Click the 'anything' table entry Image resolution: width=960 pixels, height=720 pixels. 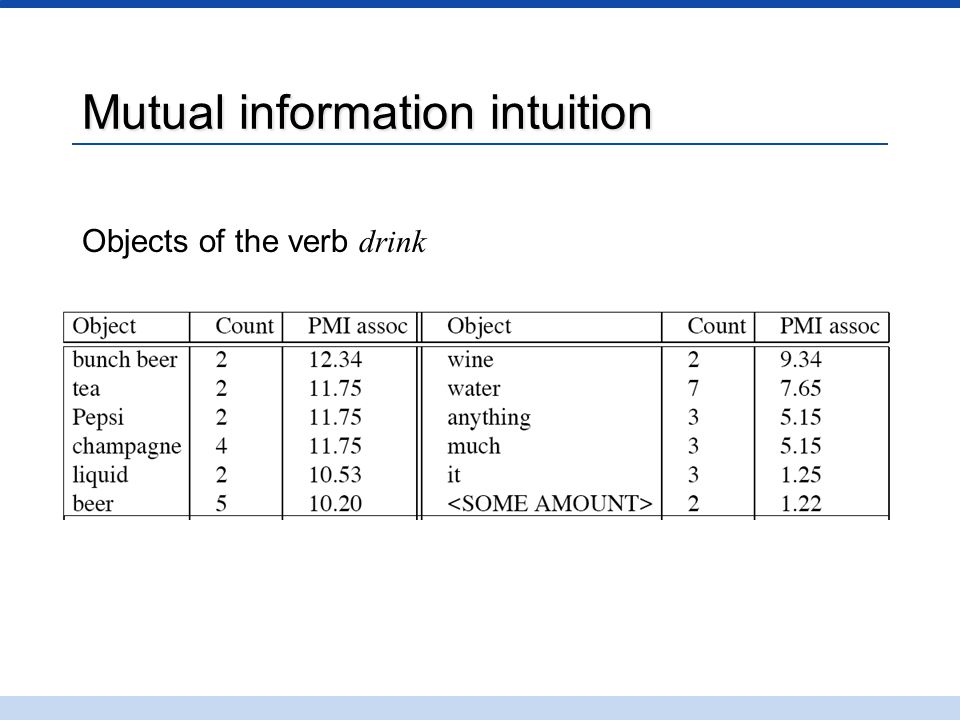(489, 418)
